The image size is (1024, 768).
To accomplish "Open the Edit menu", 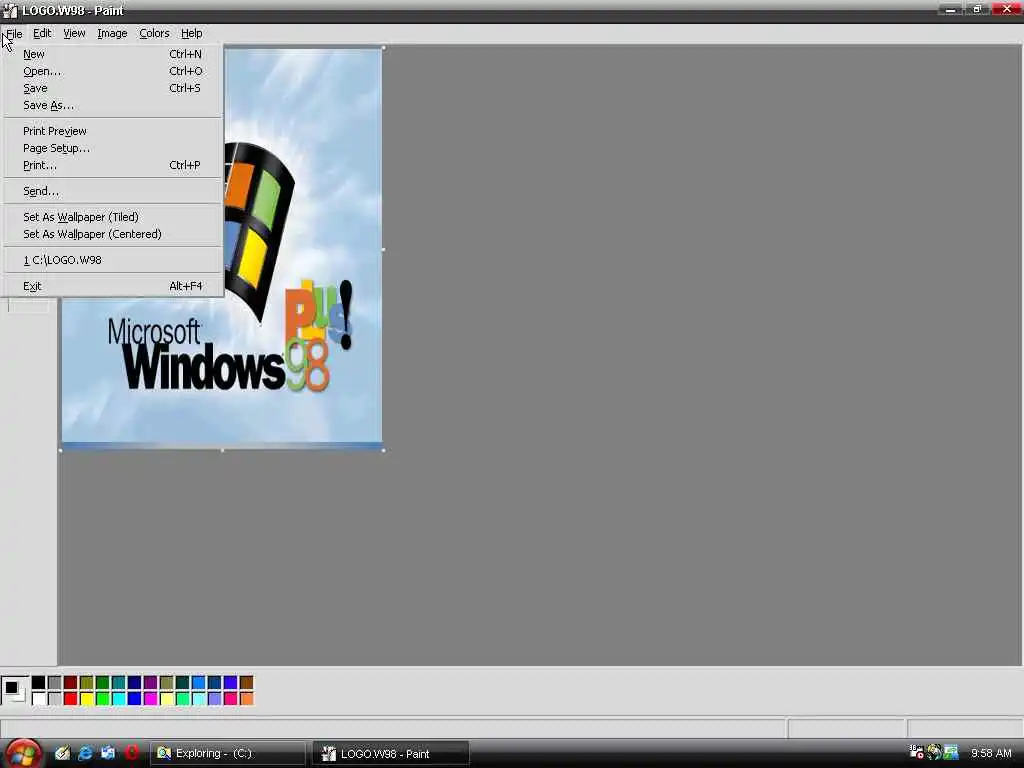I will [x=42, y=33].
